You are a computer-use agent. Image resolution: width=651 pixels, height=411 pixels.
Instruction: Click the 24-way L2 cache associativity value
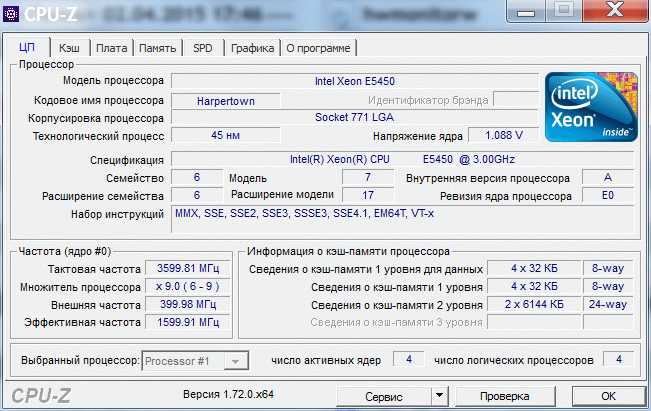tap(608, 304)
